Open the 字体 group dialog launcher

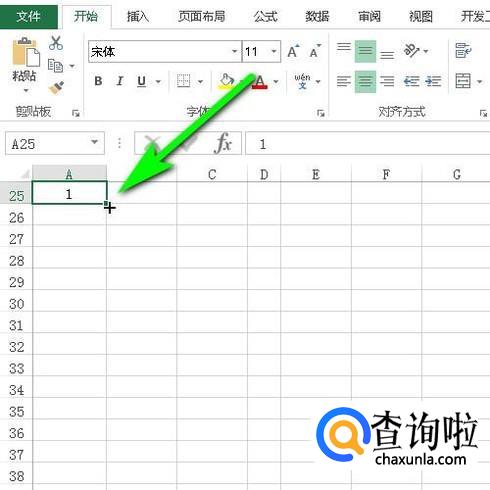tap(321, 113)
